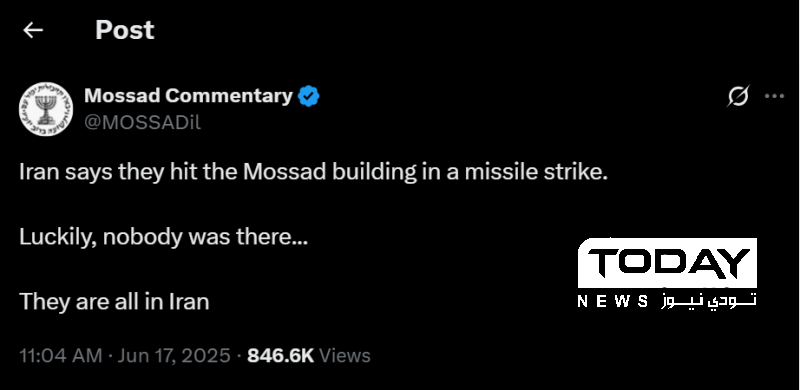Open the @MOSSADil handle link
This screenshot has width=800, height=390.
pyautogui.click(x=142, y=123)
